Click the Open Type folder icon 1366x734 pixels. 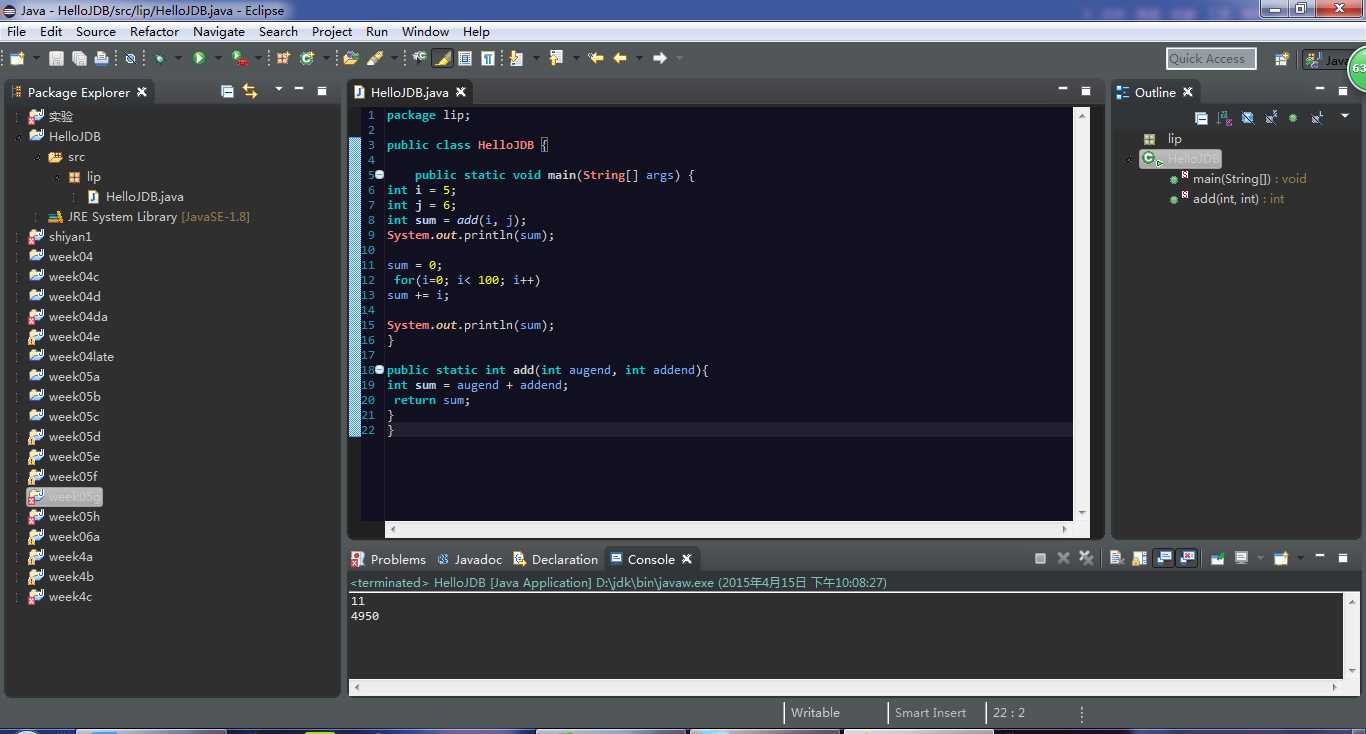tap(351, 58)
